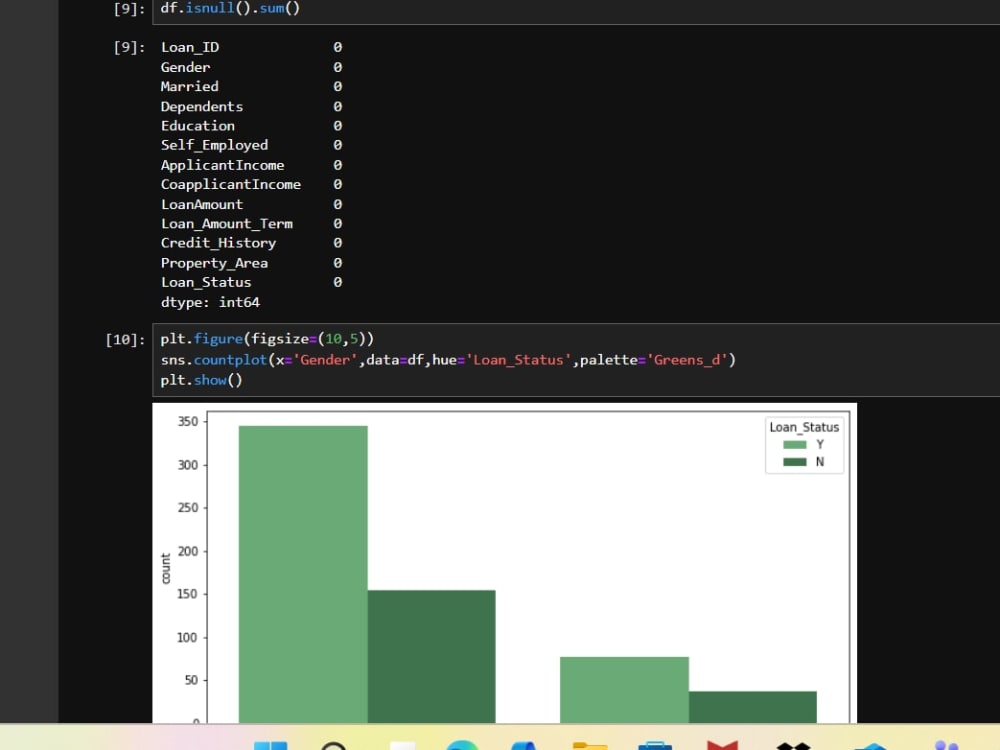The height and width of the screenshot is (750, 1000).
Task: Select the [9]: output prompt label
Action: tap(129, 47)
